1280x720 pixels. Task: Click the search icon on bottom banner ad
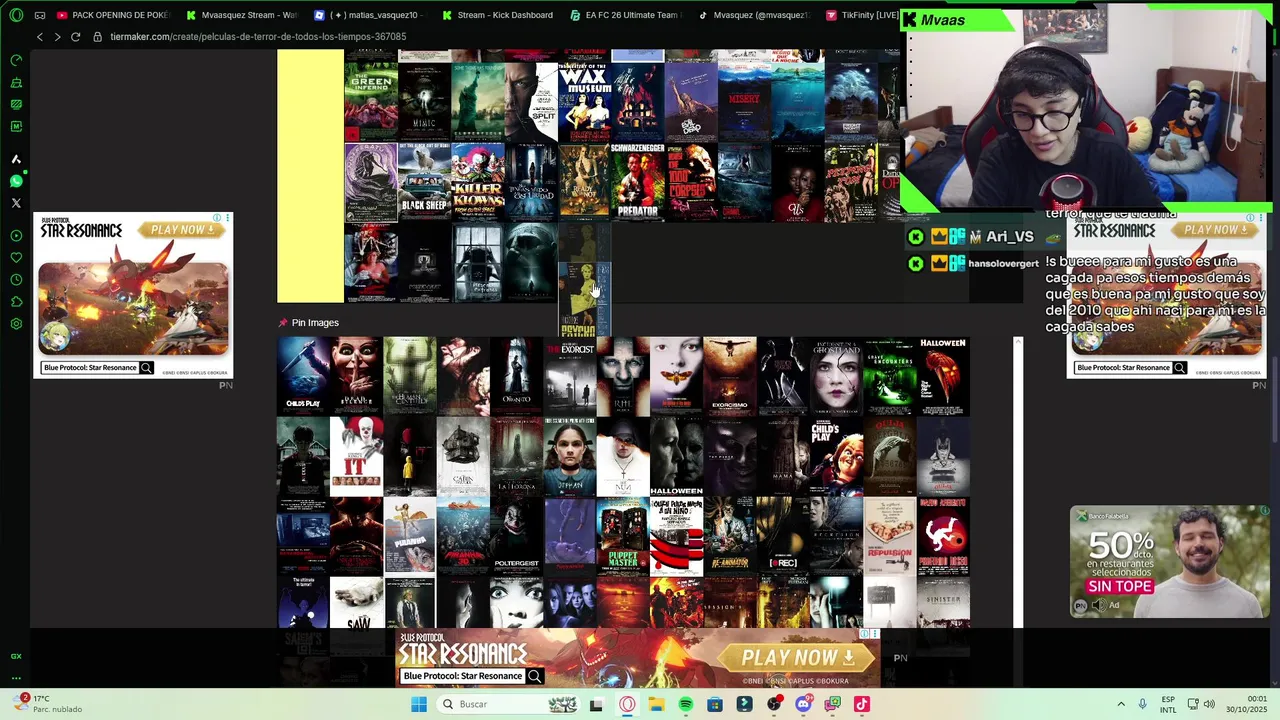(x=535, y=676)
